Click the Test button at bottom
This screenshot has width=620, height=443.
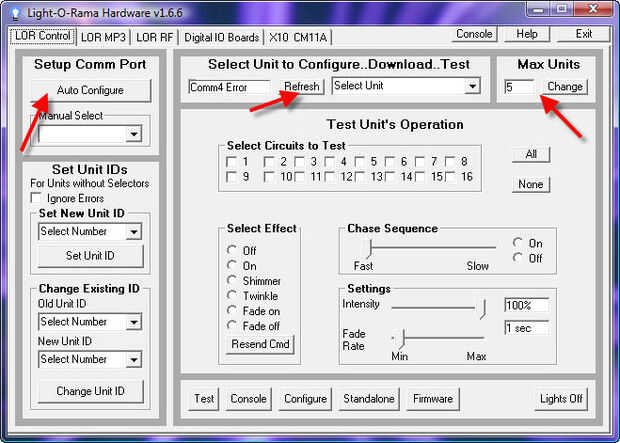(204, 399)
